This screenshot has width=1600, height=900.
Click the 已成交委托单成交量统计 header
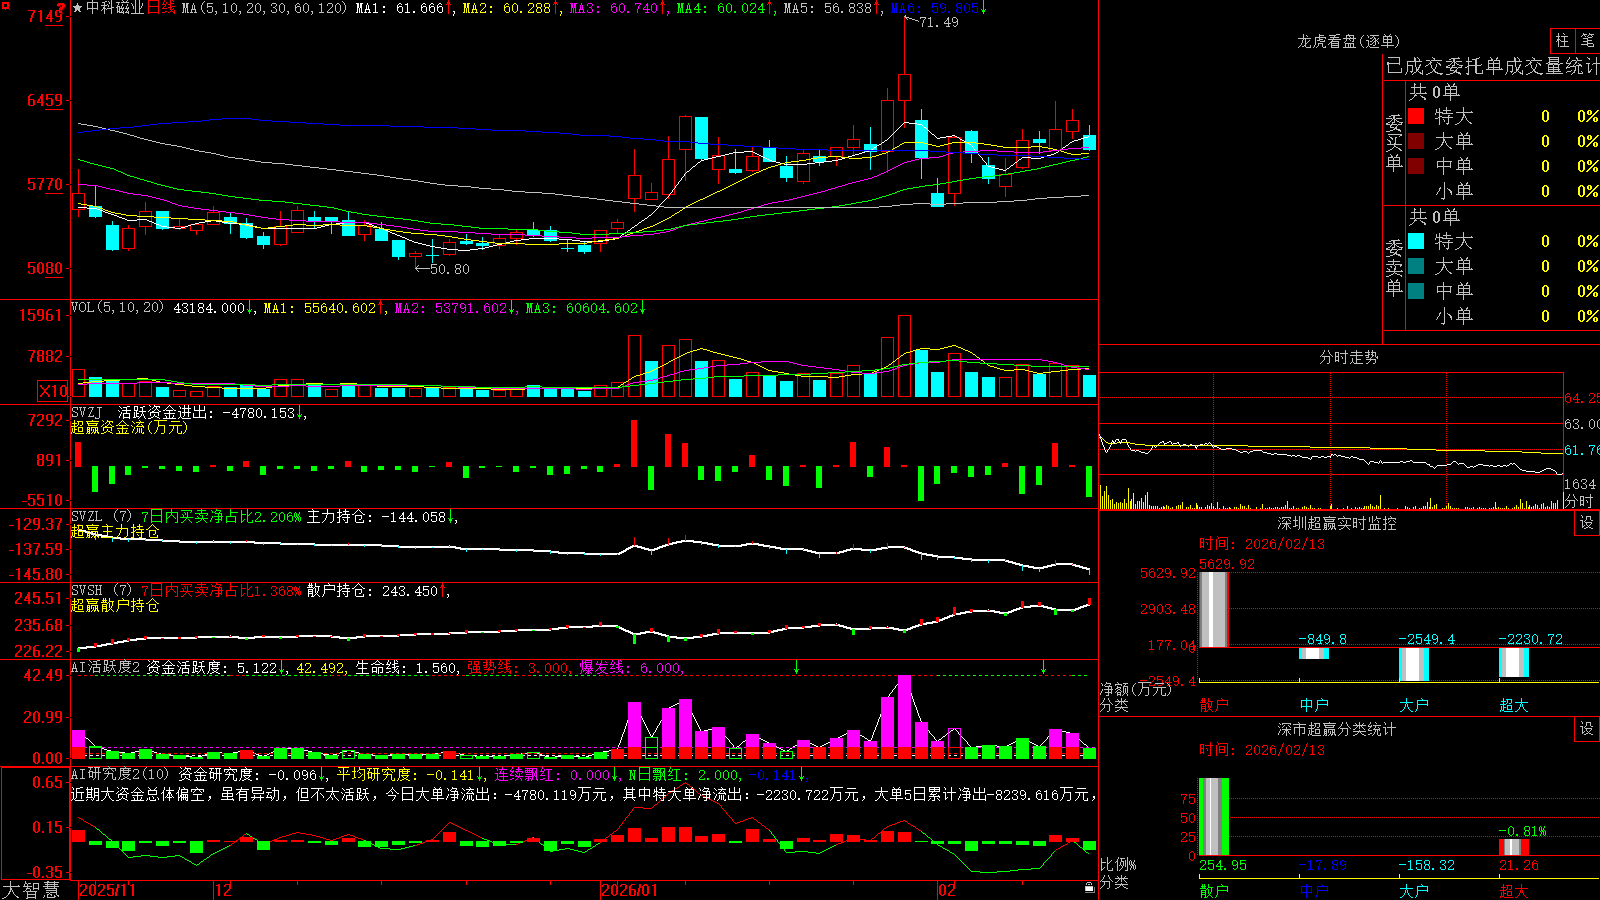click(1492, 66)
